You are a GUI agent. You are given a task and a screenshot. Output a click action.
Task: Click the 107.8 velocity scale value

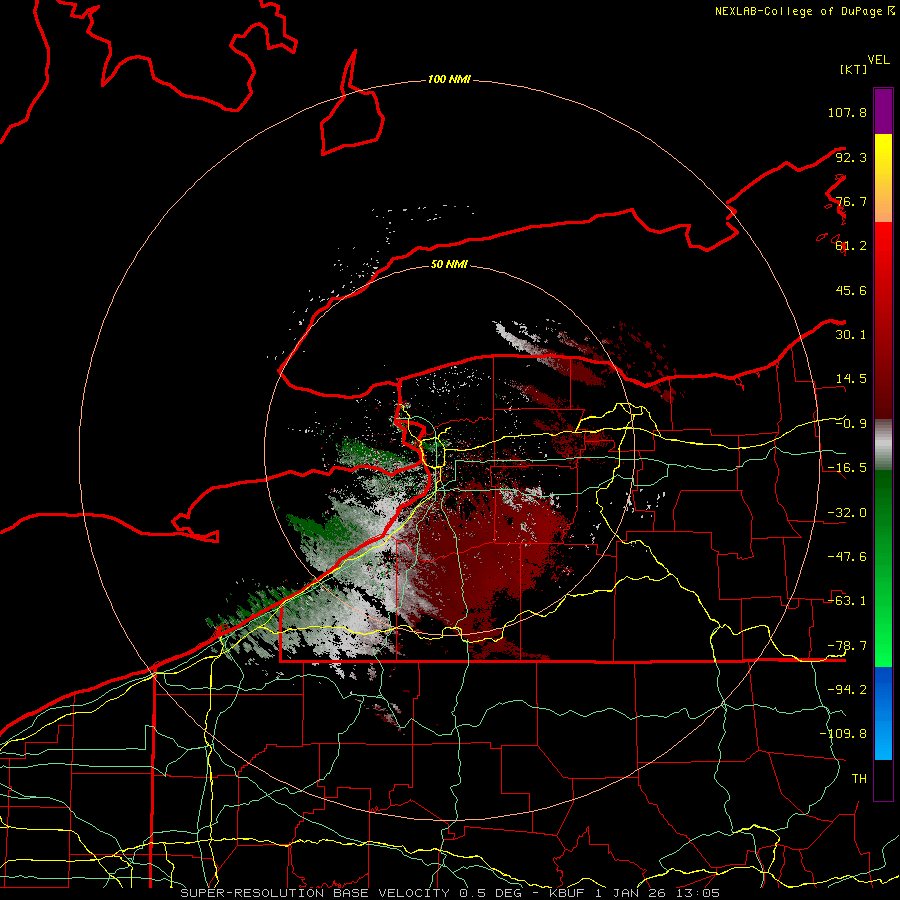tap(847, 112)
